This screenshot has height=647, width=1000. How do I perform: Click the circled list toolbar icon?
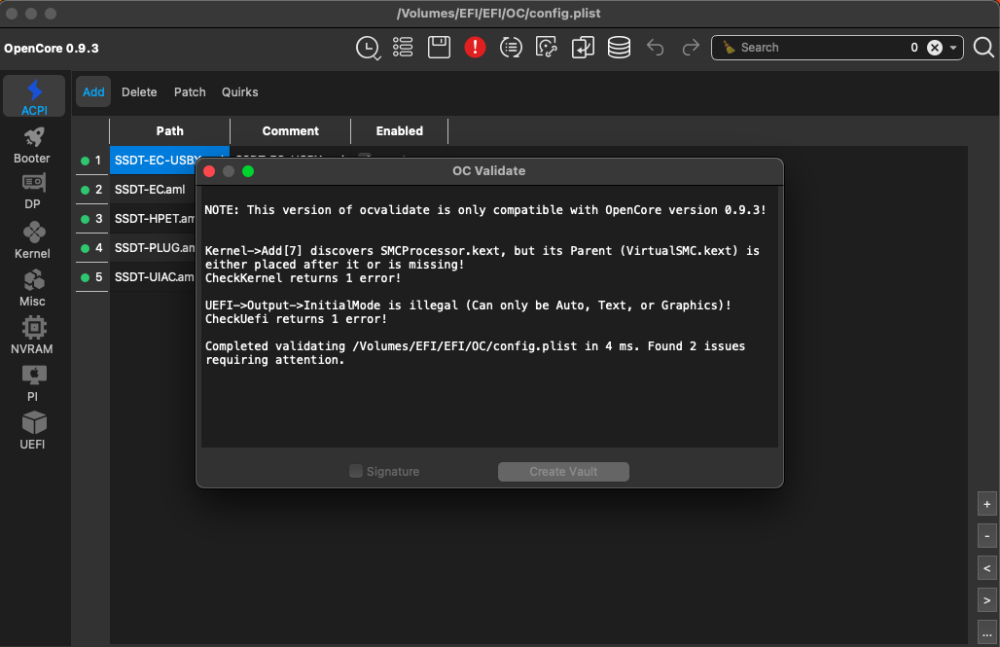pos(511,47)
